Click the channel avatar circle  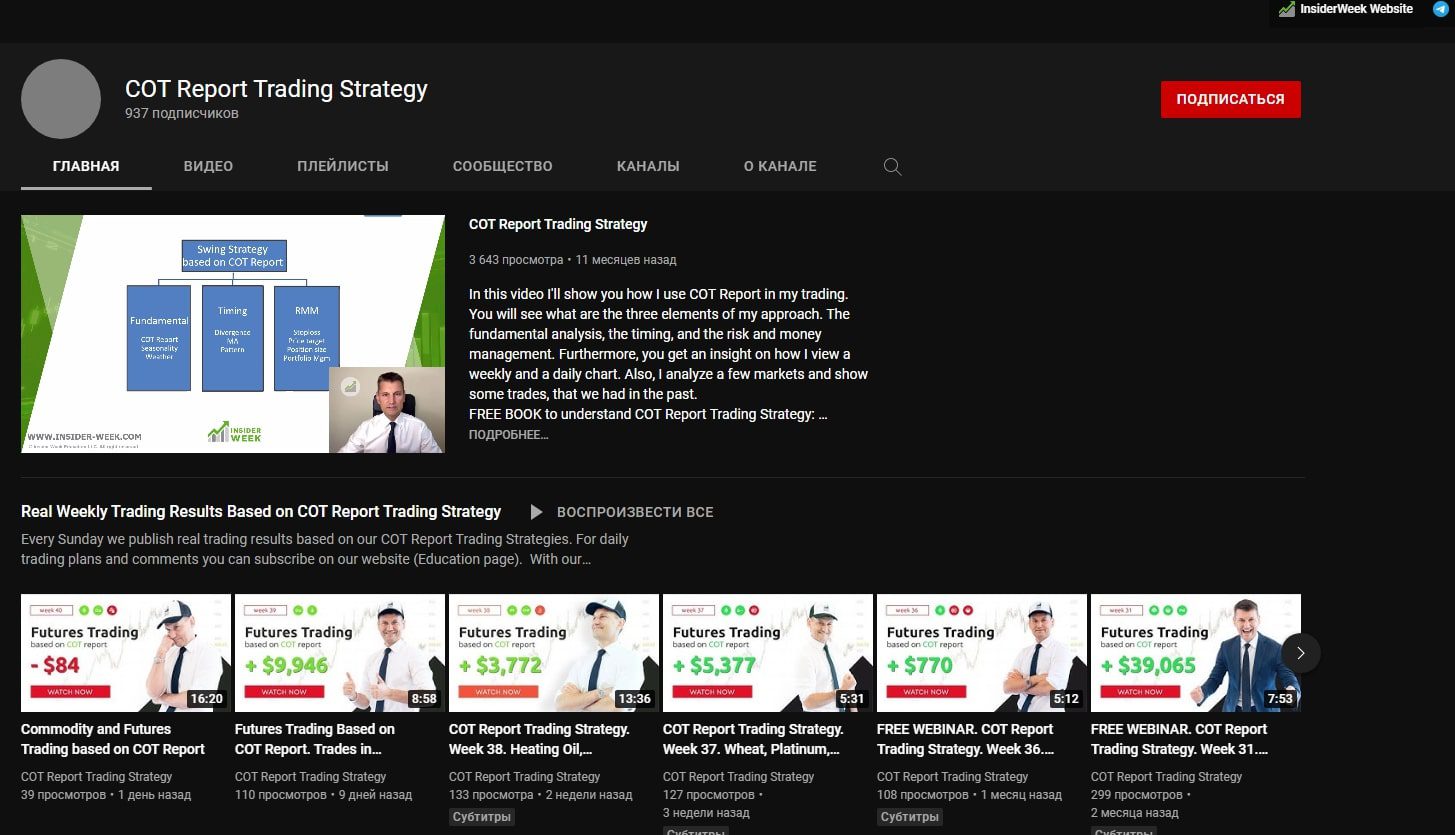pos(61,99)
